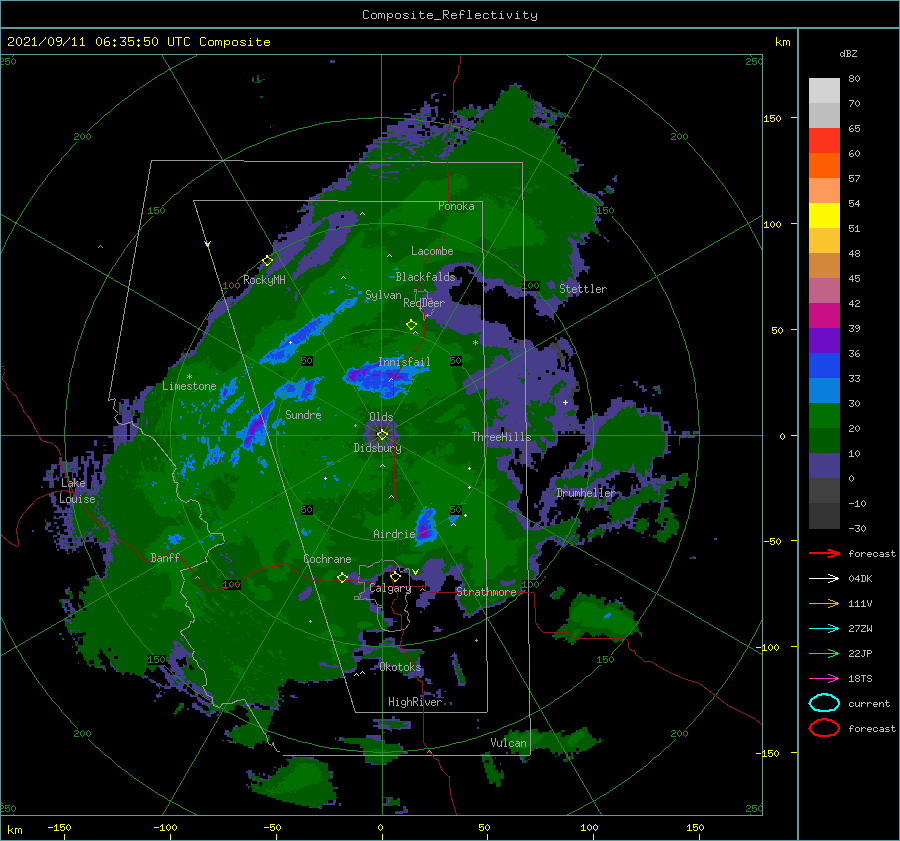The image size is (900, 841).
Task: Click the Lacombe city label
Action: (432, 251)
